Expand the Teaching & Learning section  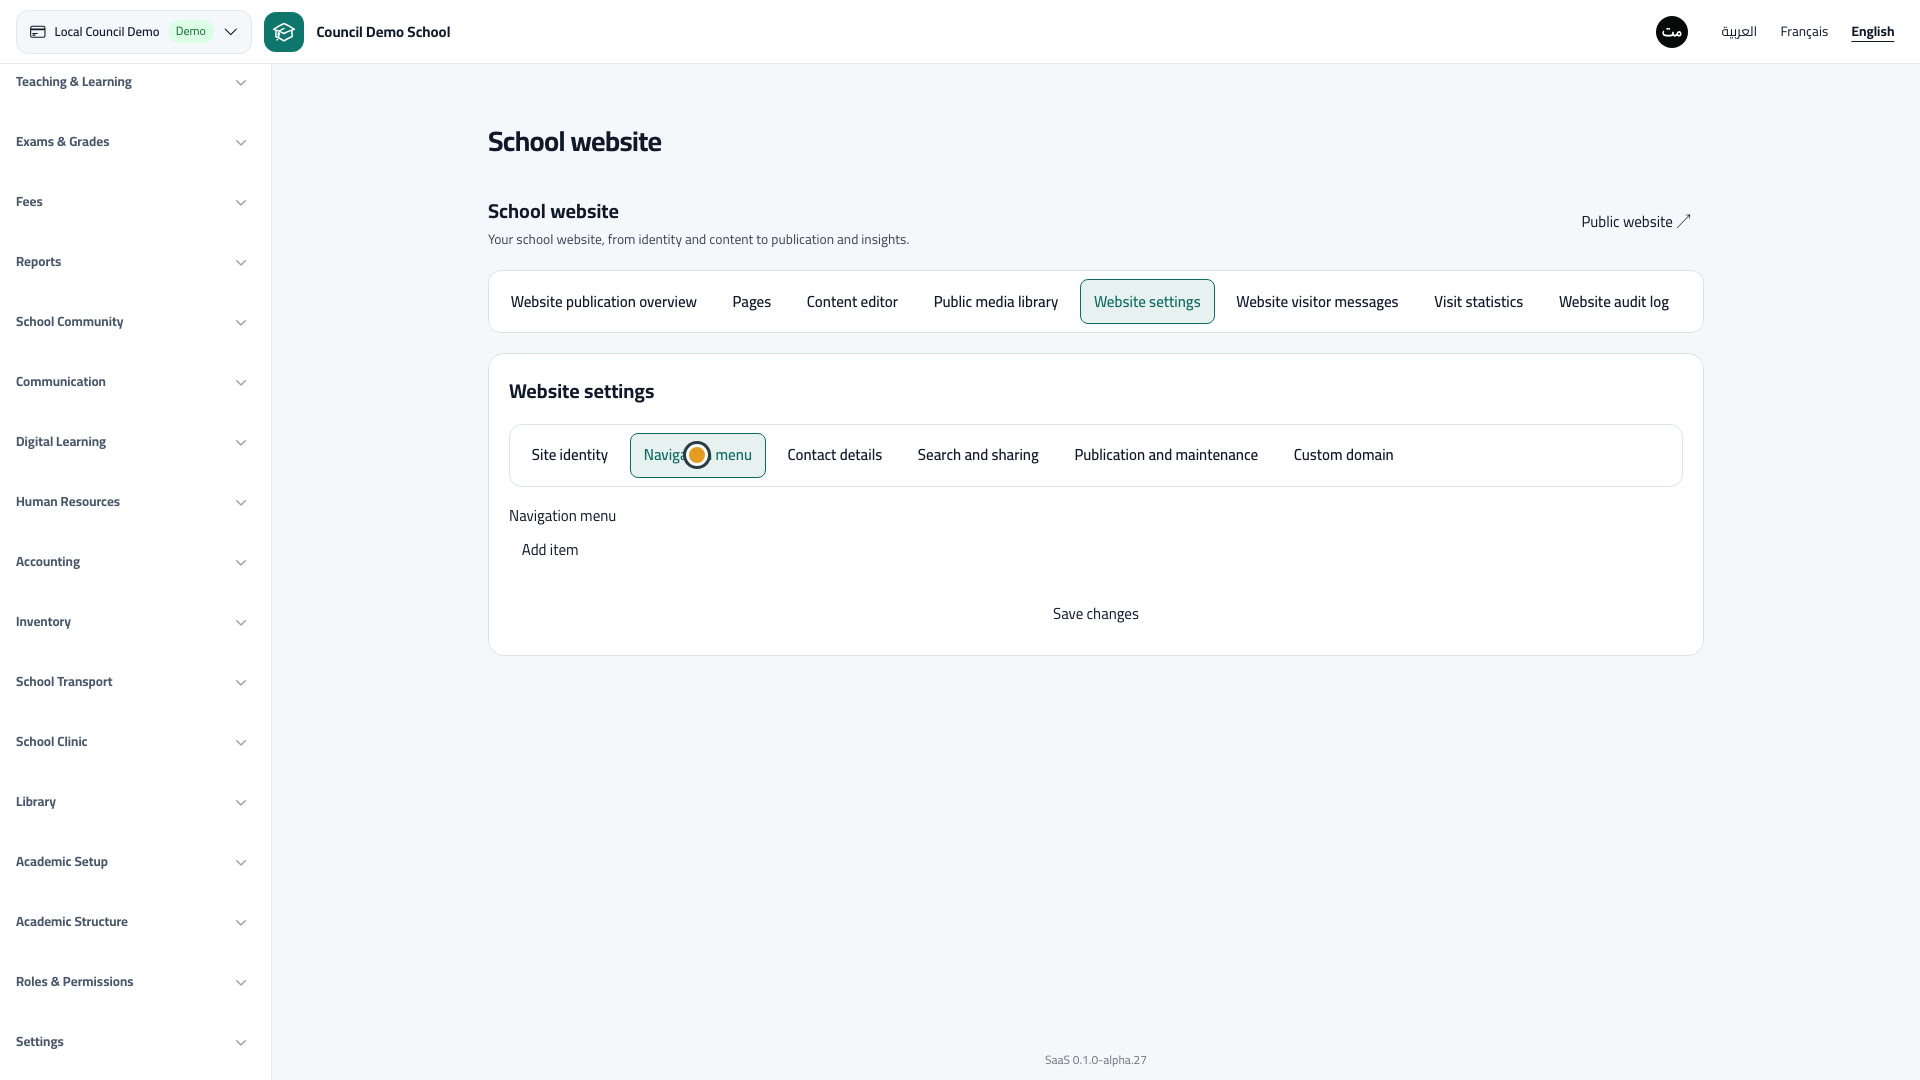pyautogui.click(x=131, y=82)
